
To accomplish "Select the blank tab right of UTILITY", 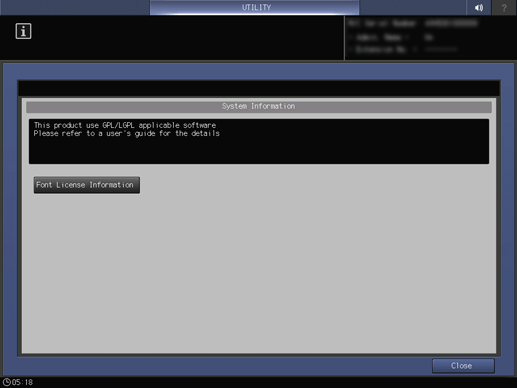I will [x=413, y=7].
